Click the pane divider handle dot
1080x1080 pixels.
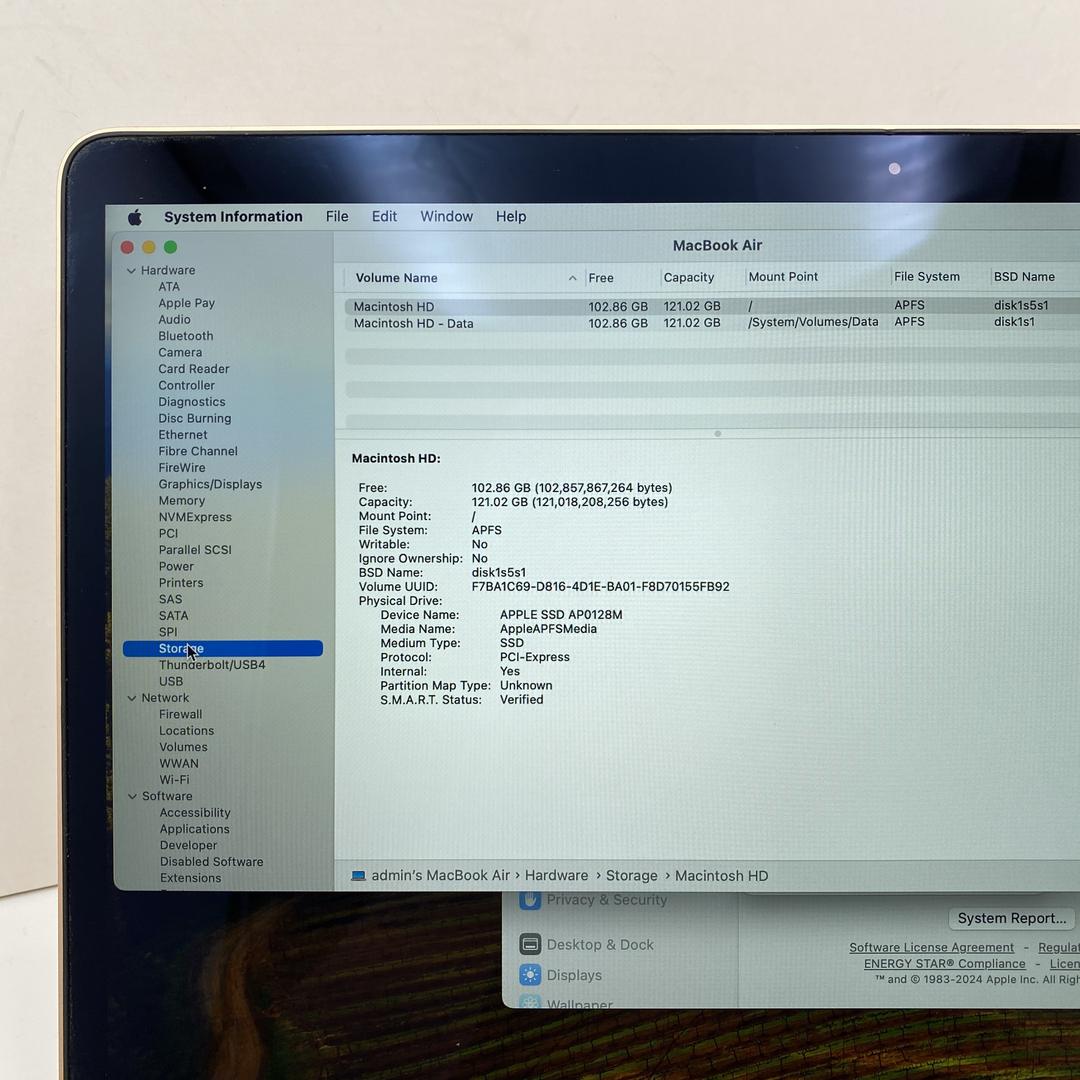(718, 434)
